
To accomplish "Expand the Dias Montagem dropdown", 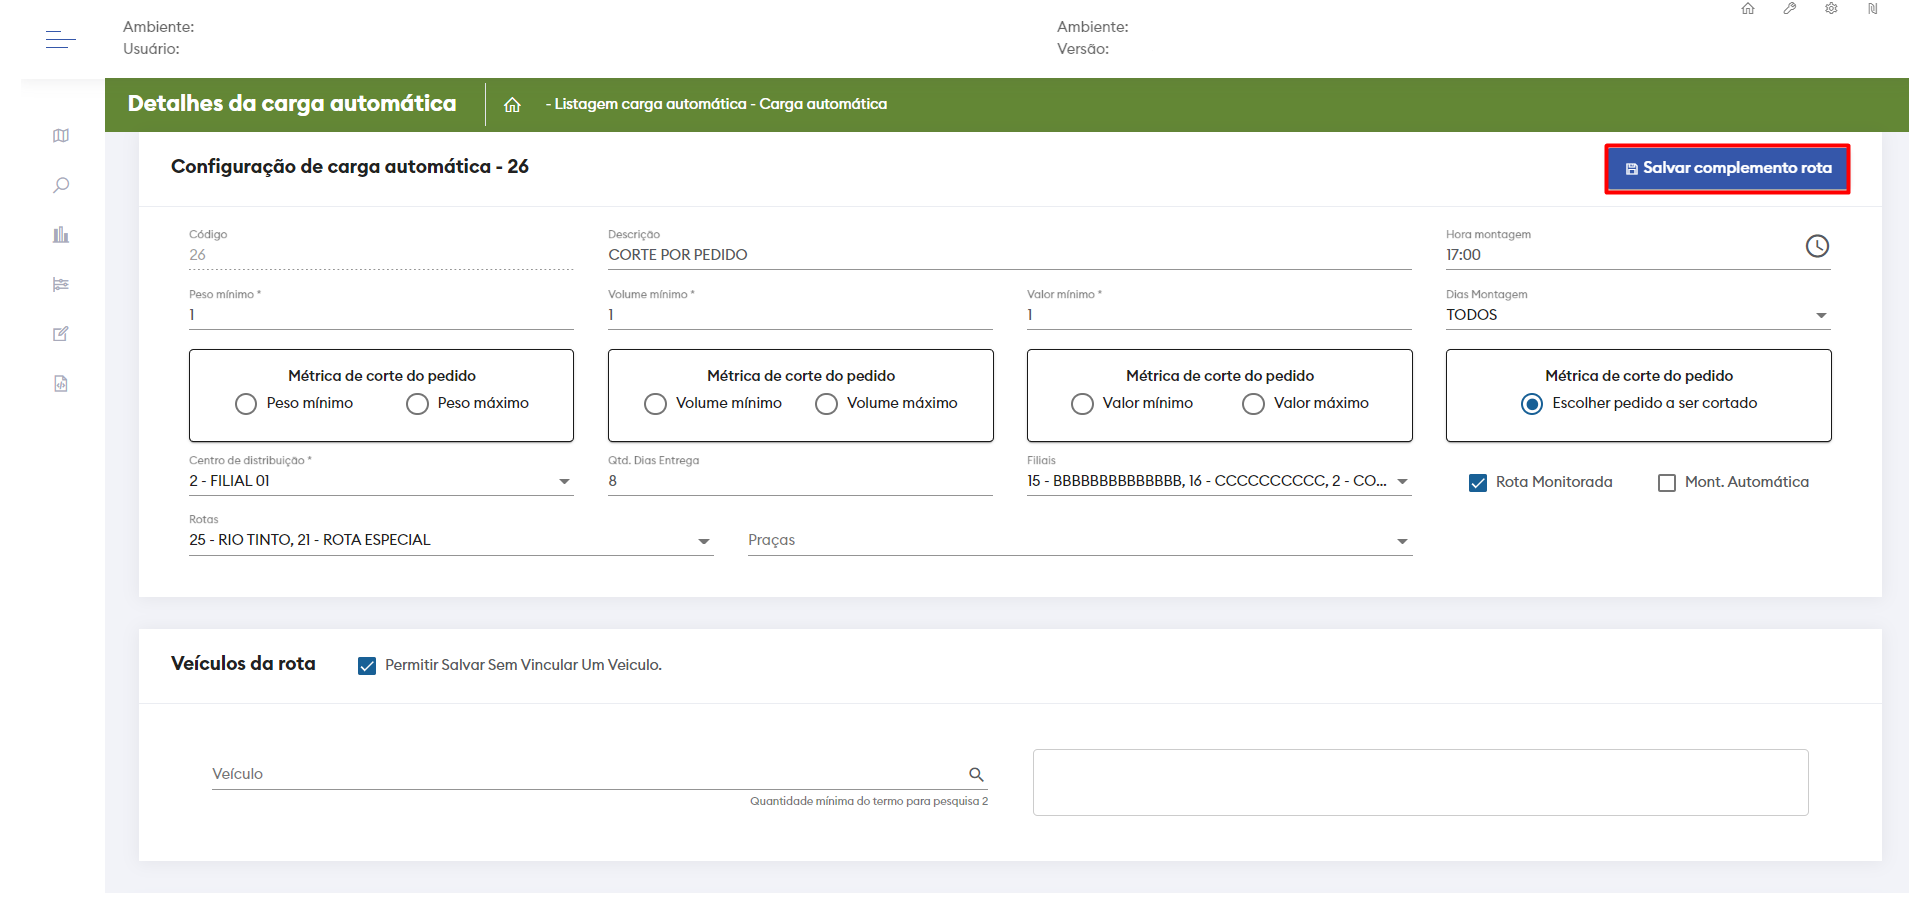I will tap(1821, 316).
